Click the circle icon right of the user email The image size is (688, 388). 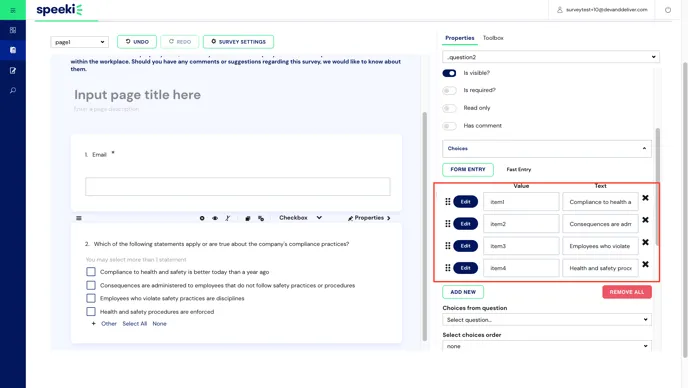point(668,10)
